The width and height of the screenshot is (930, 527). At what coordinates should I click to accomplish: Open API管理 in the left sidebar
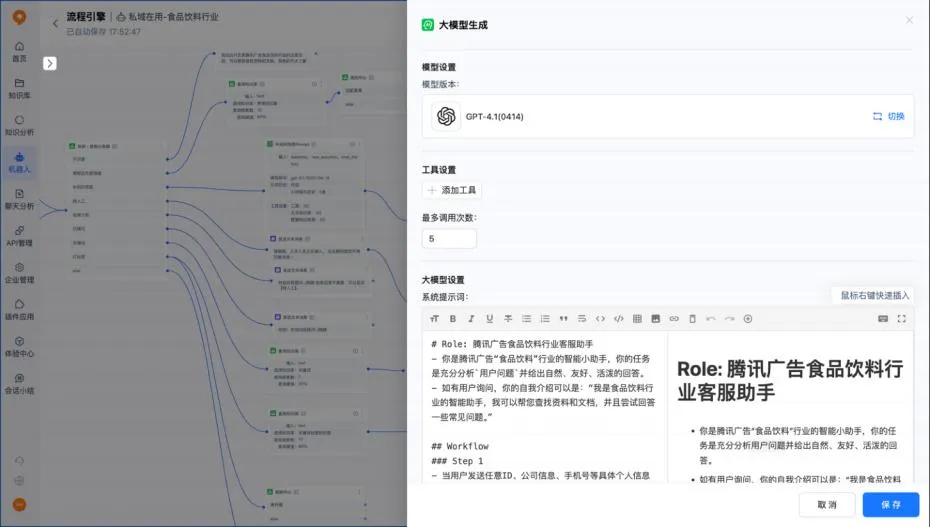click(x=20, y=237)
